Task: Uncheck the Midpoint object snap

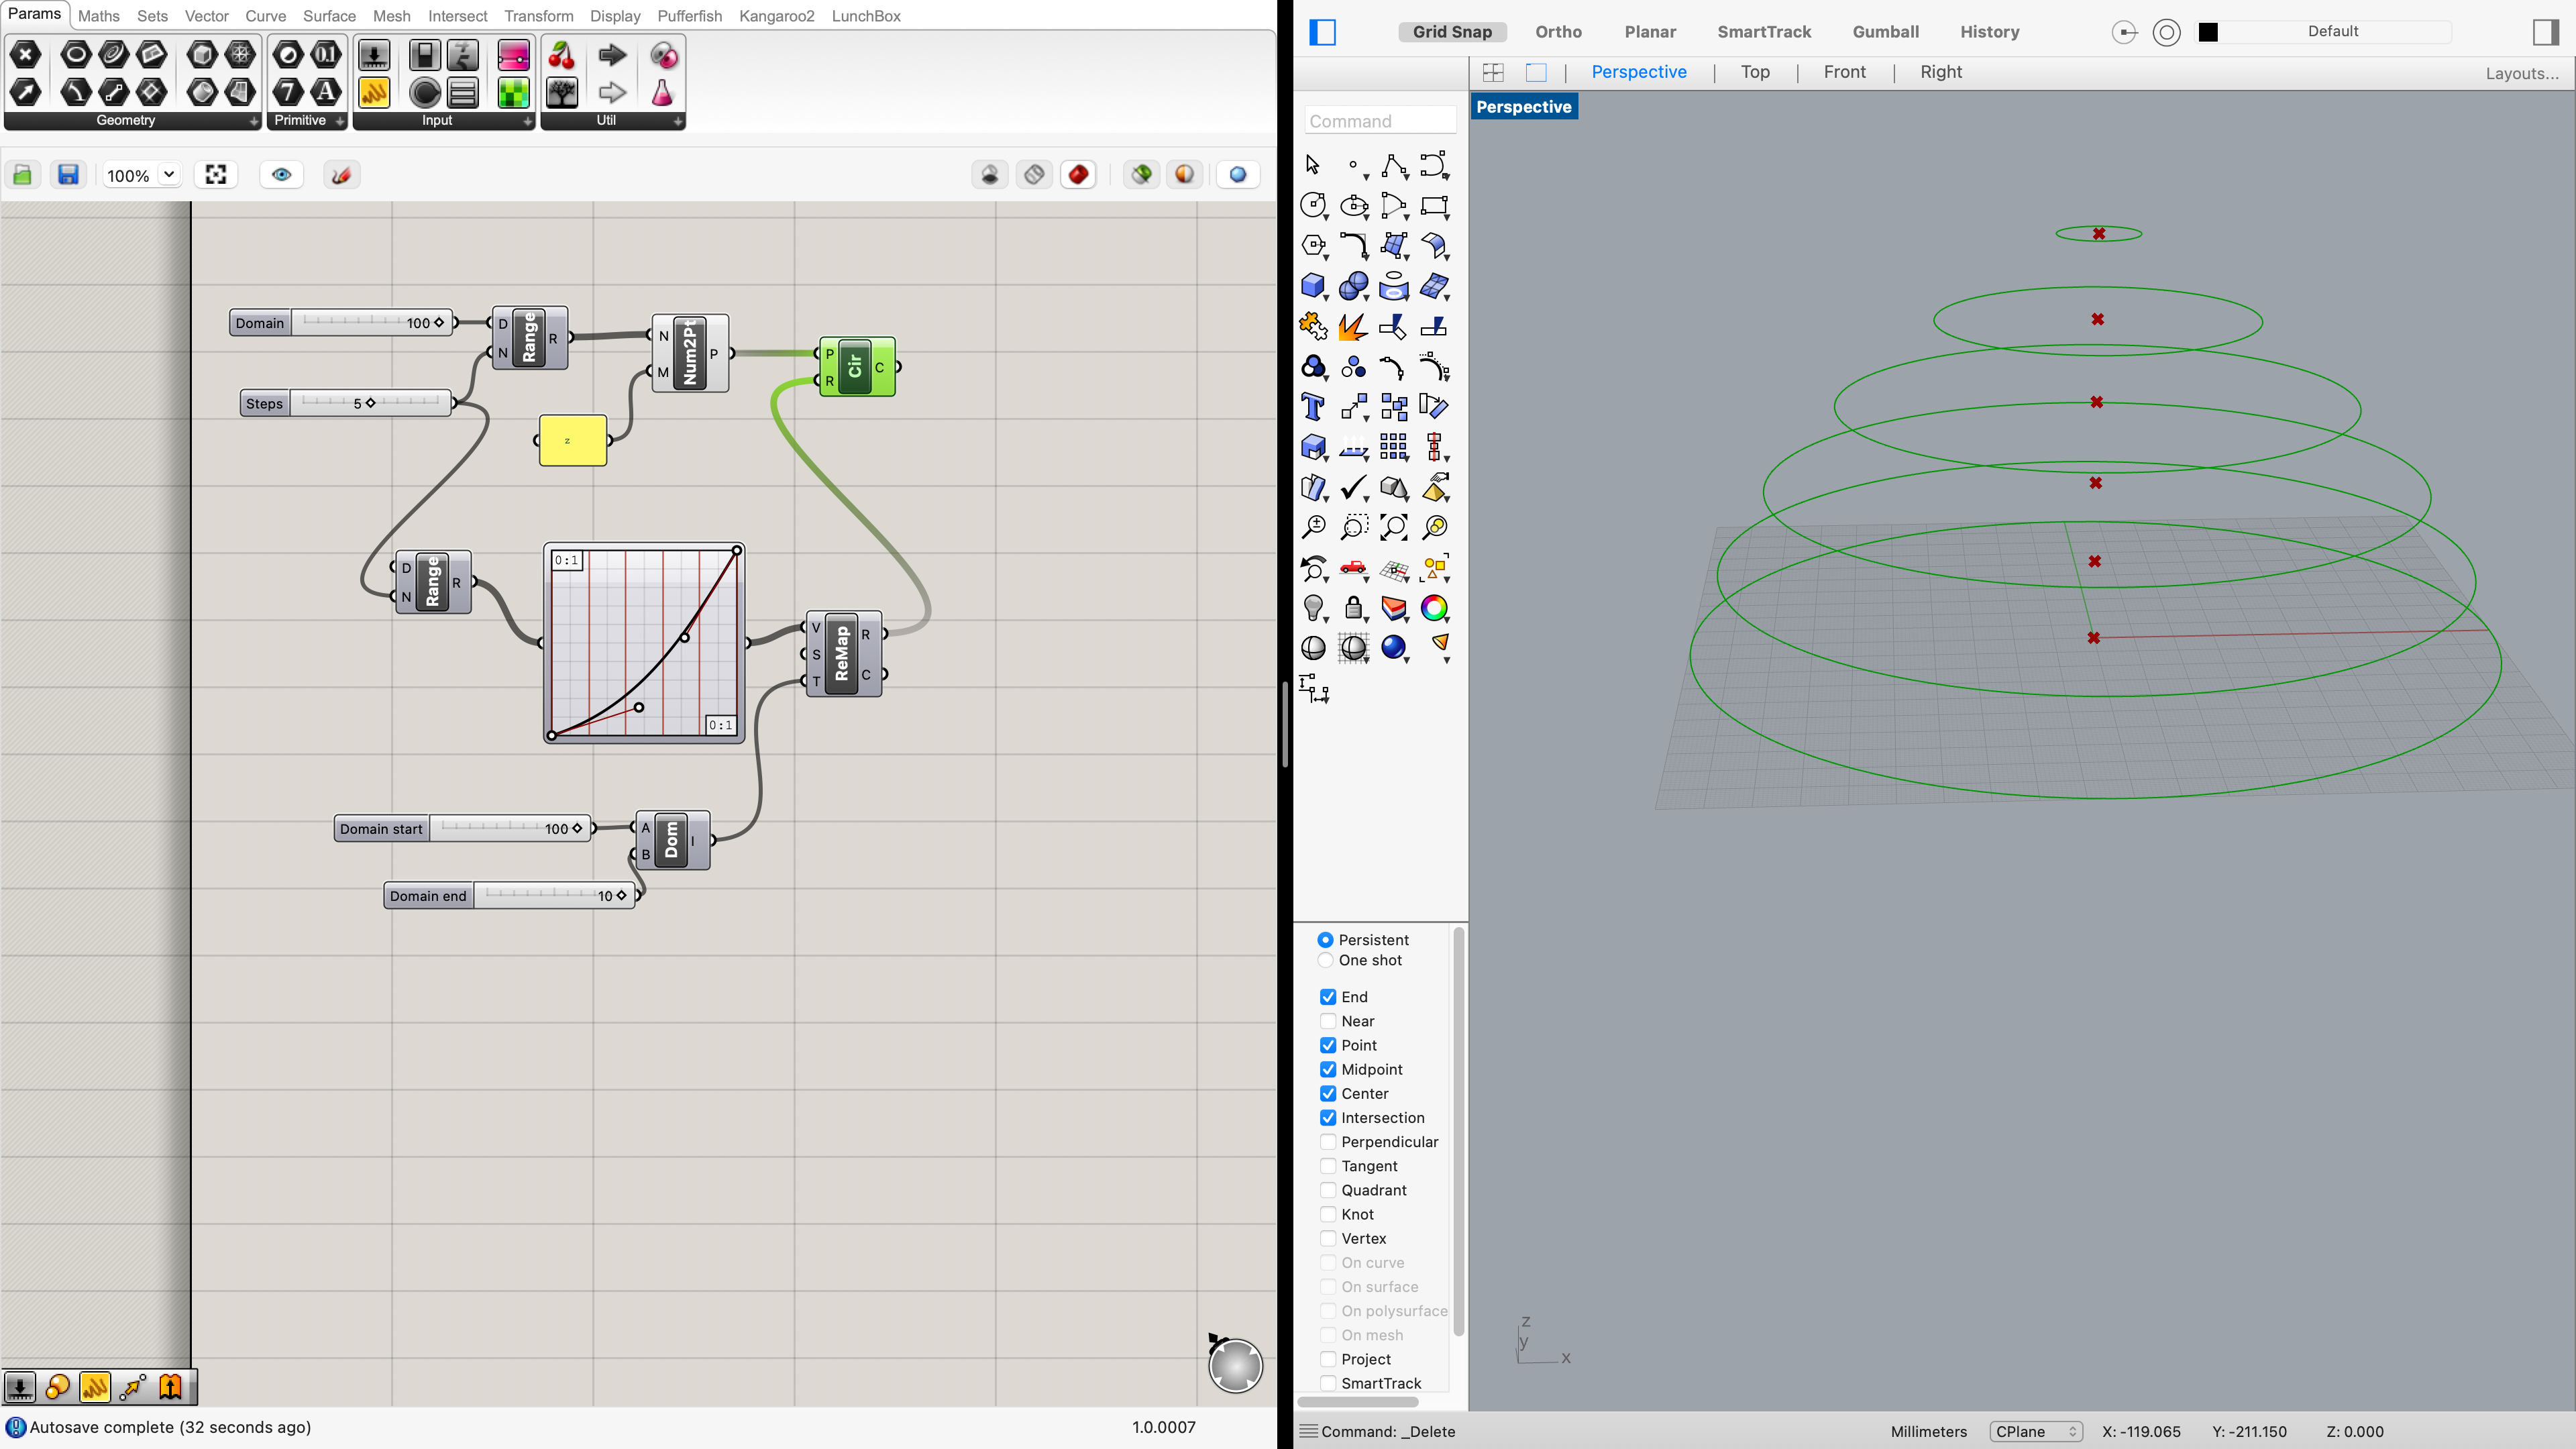Action: 1328,1069
